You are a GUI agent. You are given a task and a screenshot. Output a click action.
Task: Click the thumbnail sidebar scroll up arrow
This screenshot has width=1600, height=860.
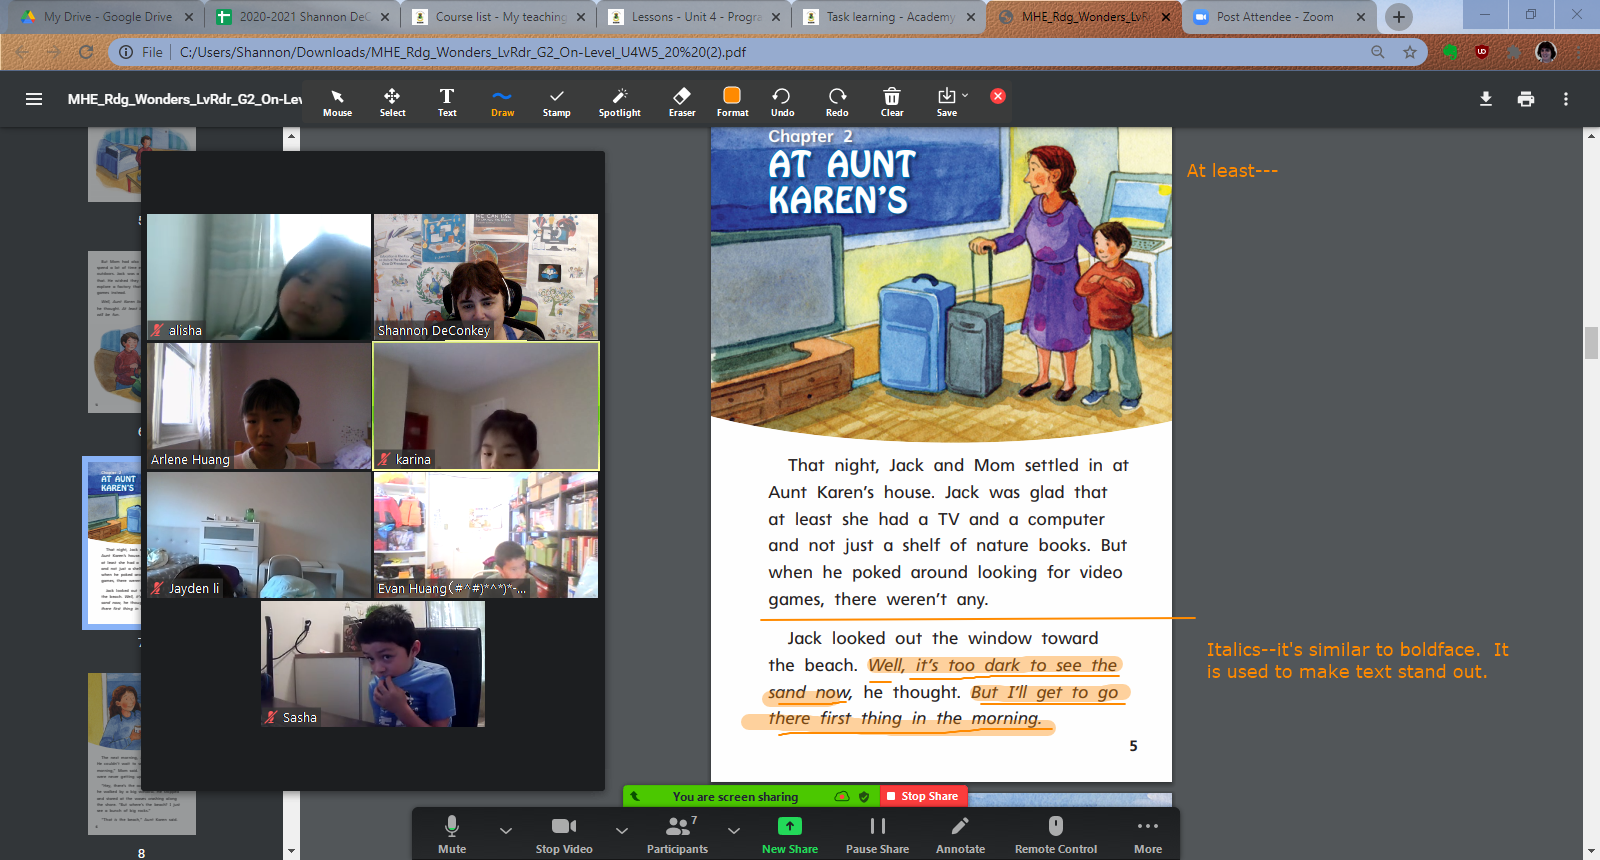[x=291, y=136]
